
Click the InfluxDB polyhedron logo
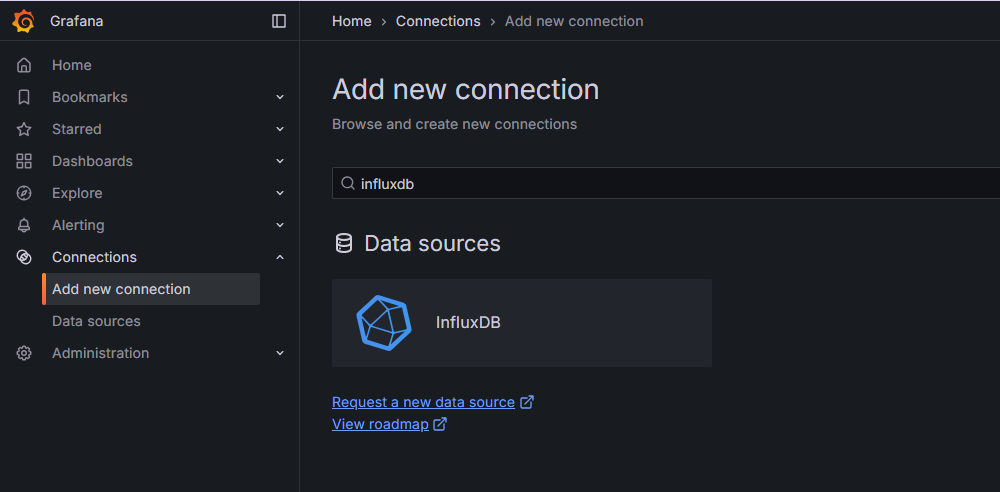tap(383, 322)
